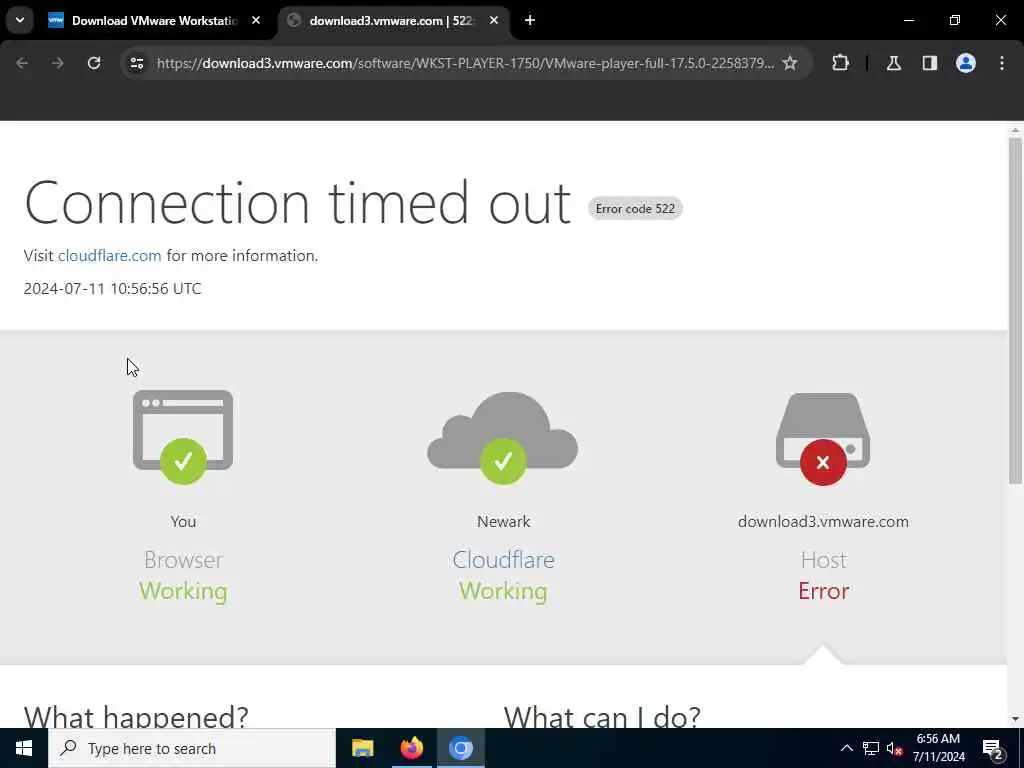Open the Chrome Labs flask icon
Screen dimensions: 1024x768
pyautogui.click(x=894, y=63)
